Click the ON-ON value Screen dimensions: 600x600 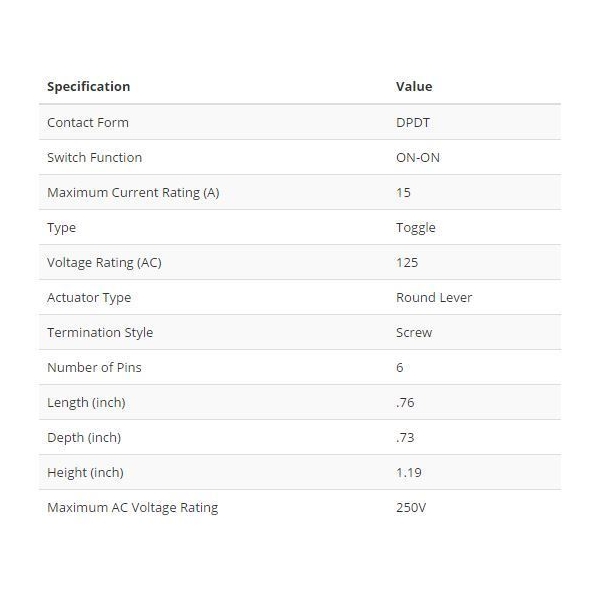point(417,157)
